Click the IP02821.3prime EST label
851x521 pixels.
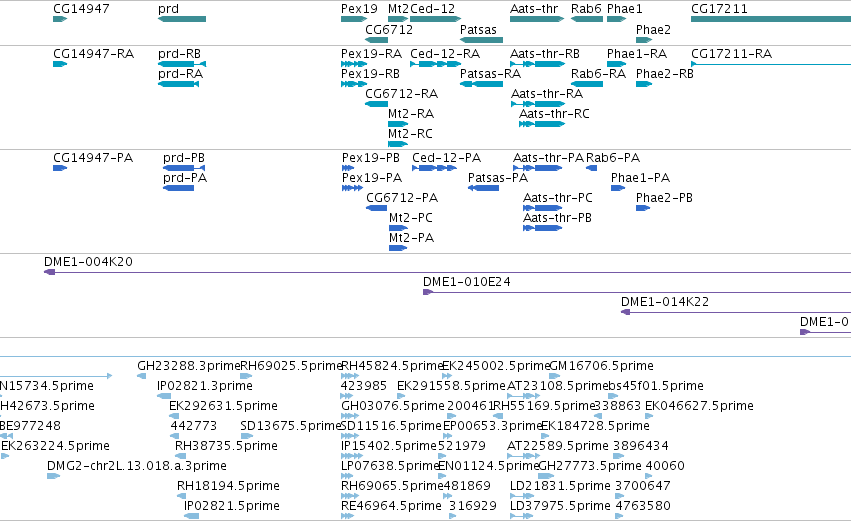(205, 386)
